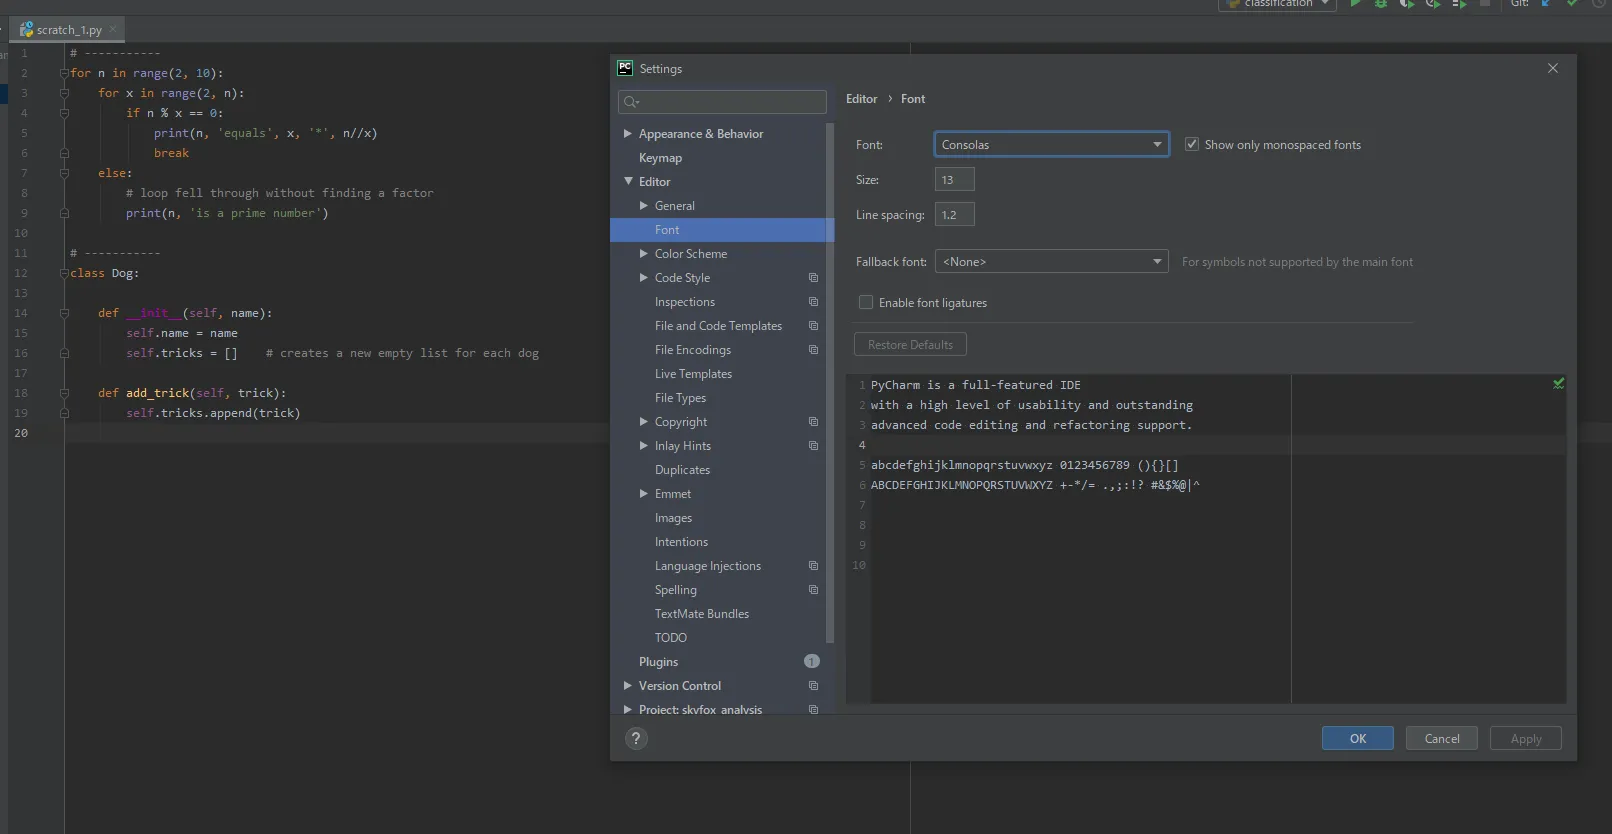
Task: Click the Debug bug icon in the top toolbar
Action: tap(1381, 4)
